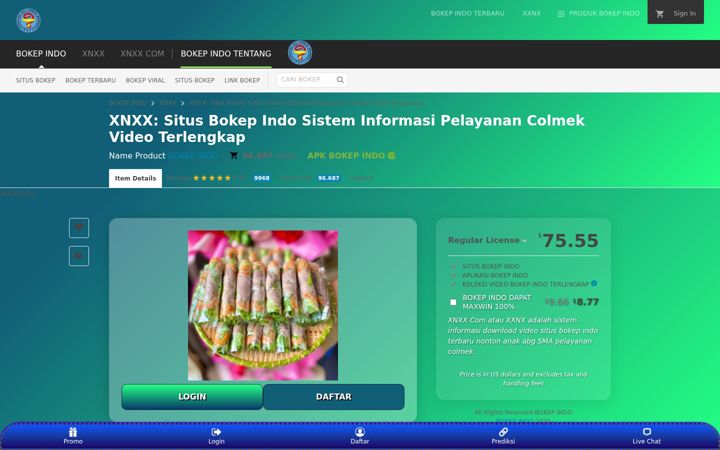Screen dimensions: 720x450
Task: Click the 75.55 price text
Action: pos(570,241)
